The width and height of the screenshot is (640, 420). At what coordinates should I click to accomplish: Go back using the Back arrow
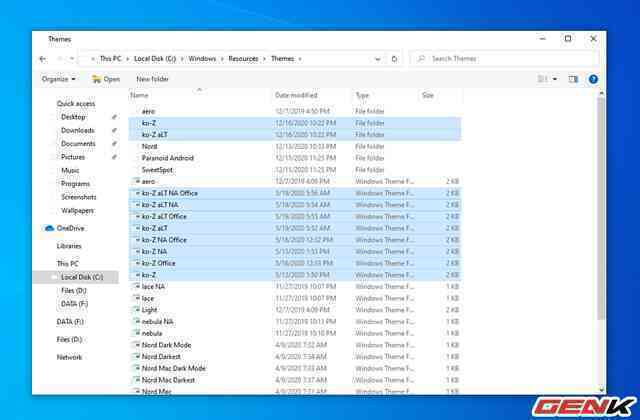tap(43, 59)
